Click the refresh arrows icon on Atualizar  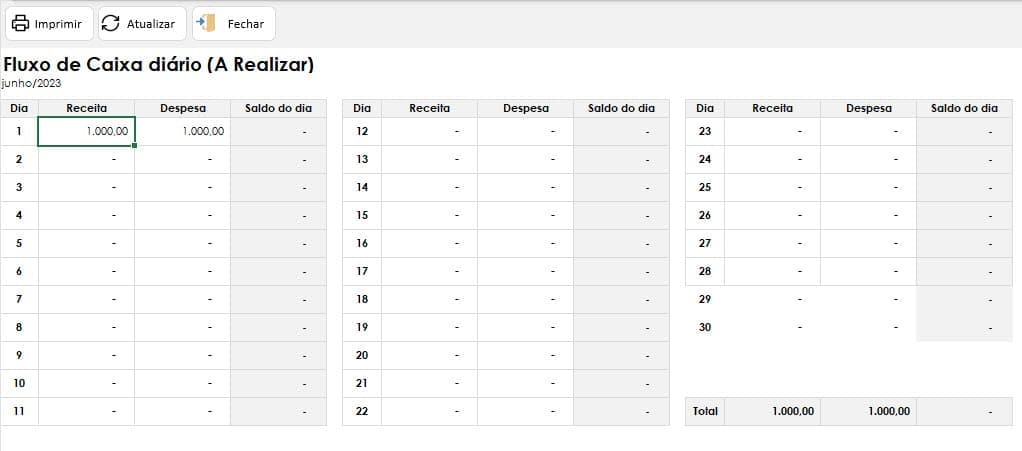click(112, 23)
